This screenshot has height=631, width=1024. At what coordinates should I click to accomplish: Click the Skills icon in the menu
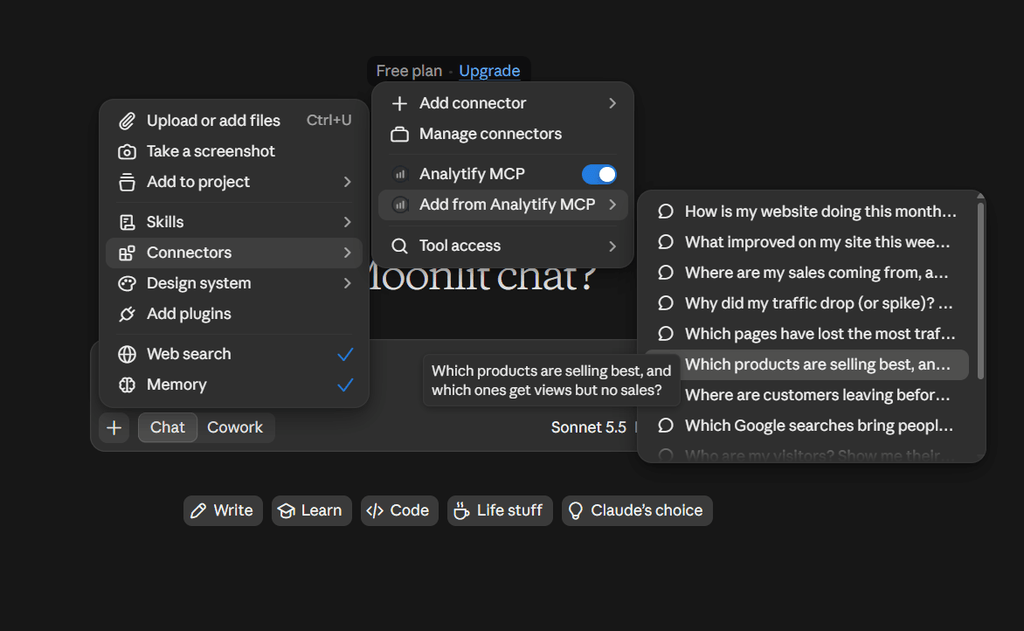pos(127,222)
